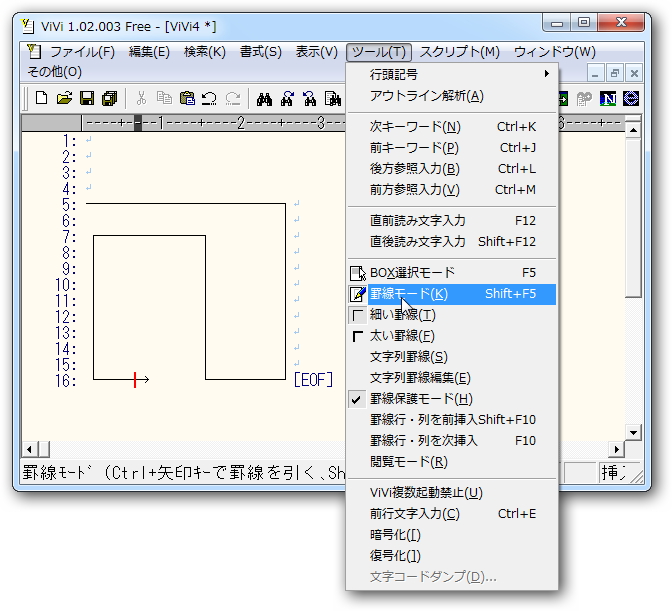Click line number 10 in the editor

click(65, 285)
